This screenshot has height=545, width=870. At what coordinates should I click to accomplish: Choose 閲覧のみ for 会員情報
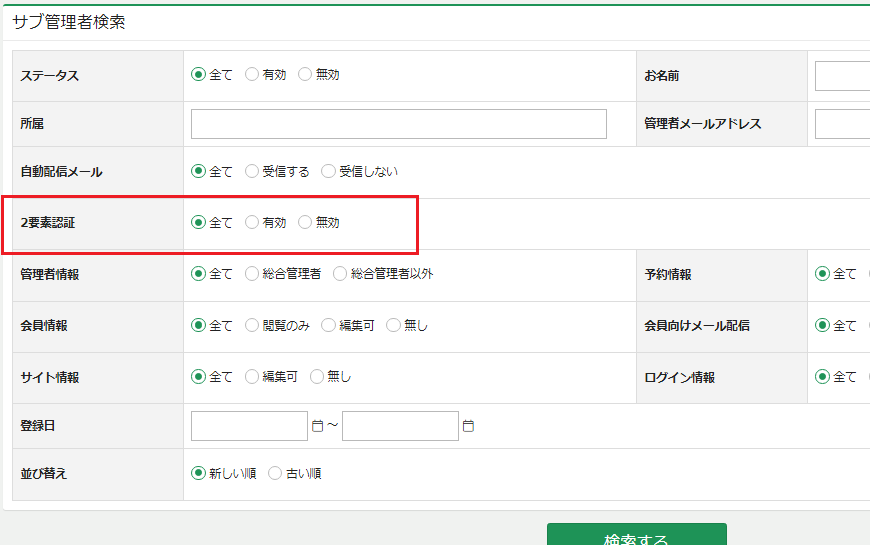252,325
